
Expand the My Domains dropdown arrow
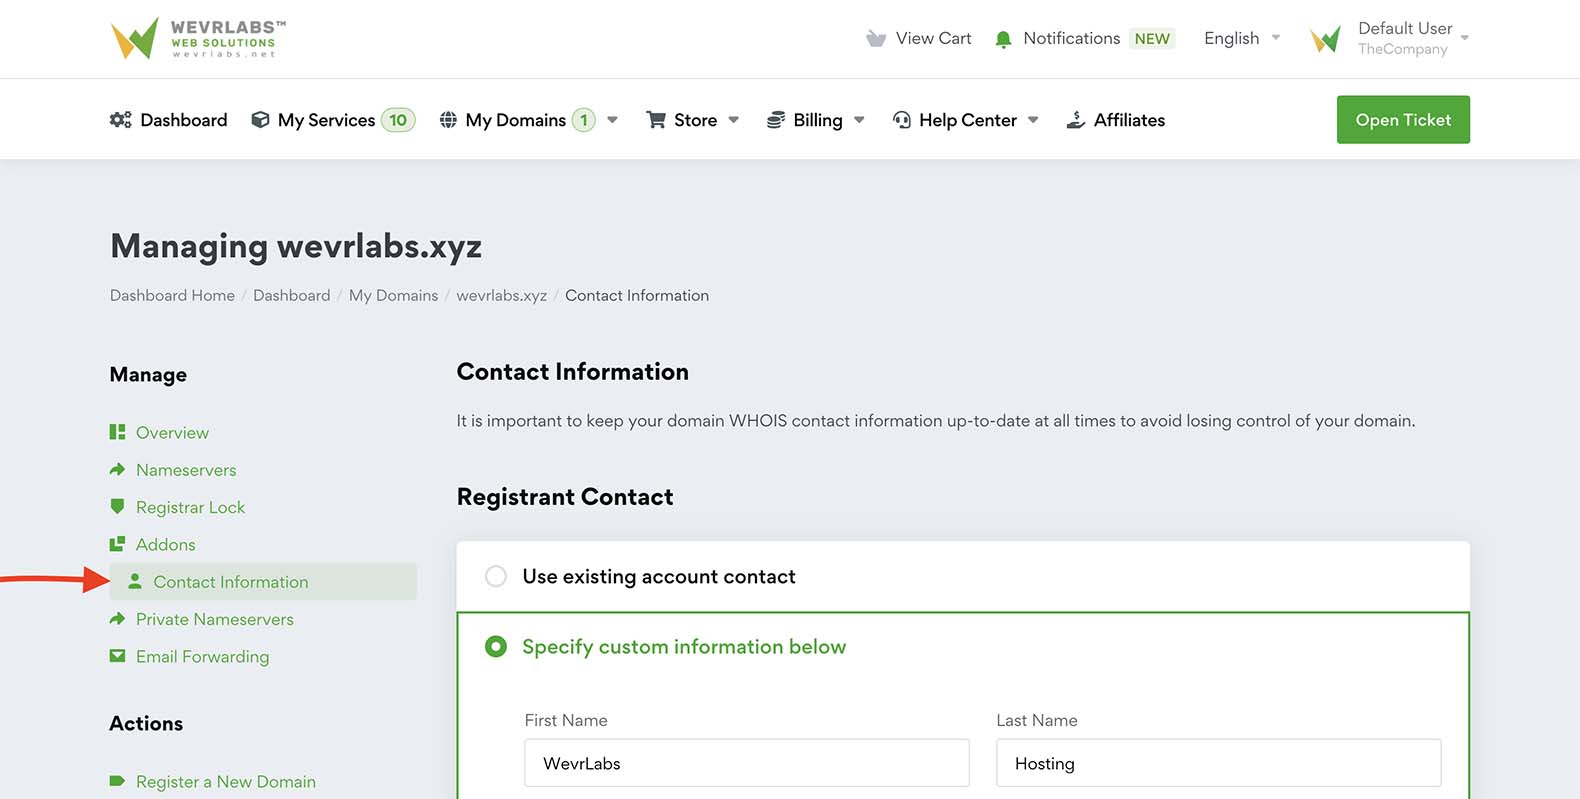[612, 120]
